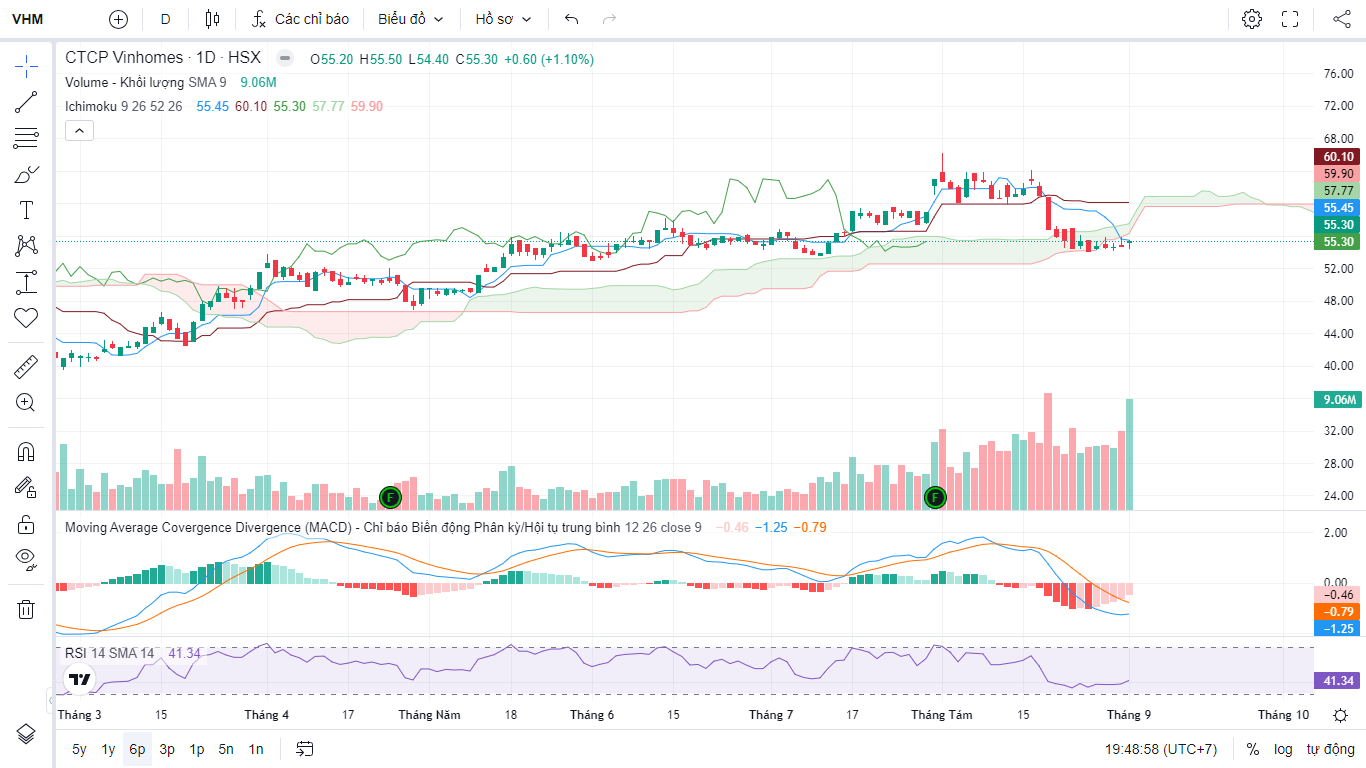
Task: Click the undo arrow
Action: [x=571, y=19]
